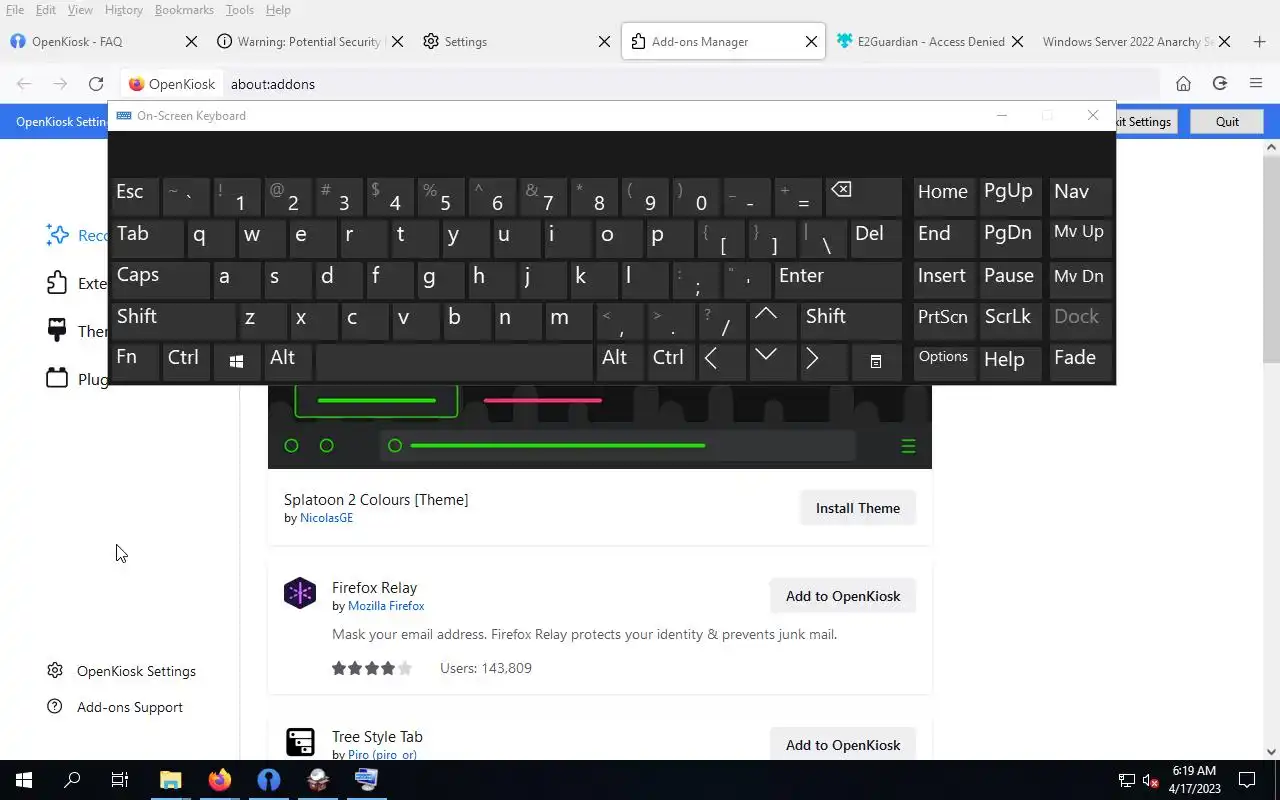The width and height of the screenshot is (1280, 800).
Task: Click the Add-ons Support question mark icon
Action: pyautogui.click(x=55, y=707)
